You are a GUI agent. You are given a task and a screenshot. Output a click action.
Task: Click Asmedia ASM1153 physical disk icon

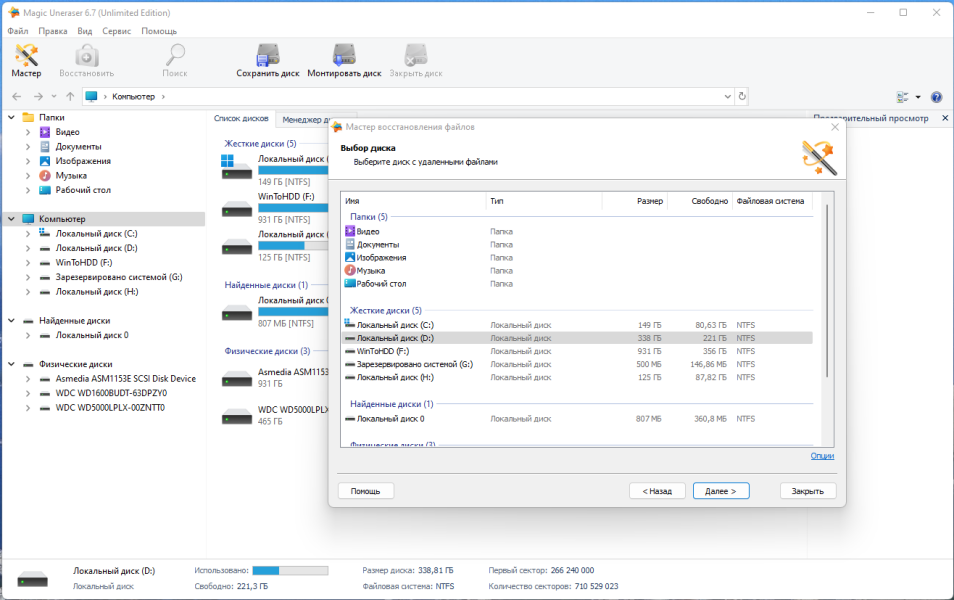[237, 378]
